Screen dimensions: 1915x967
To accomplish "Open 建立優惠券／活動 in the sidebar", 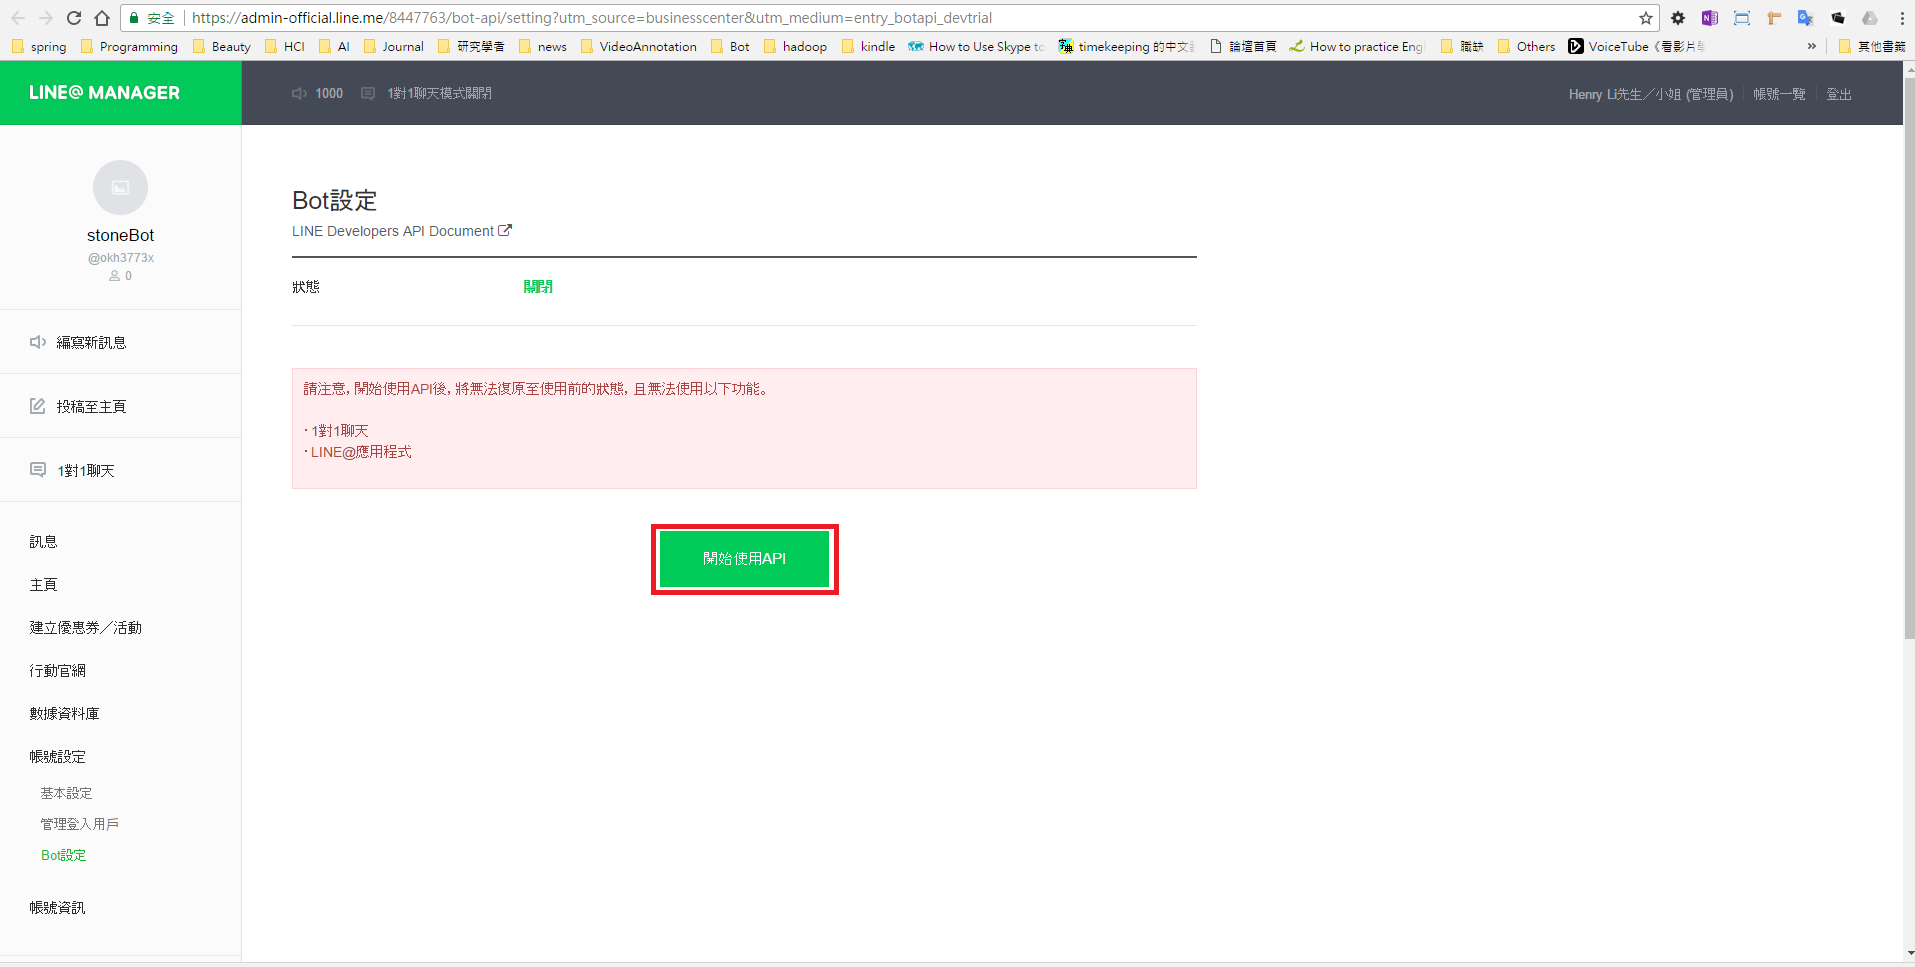I will point(85,627).
